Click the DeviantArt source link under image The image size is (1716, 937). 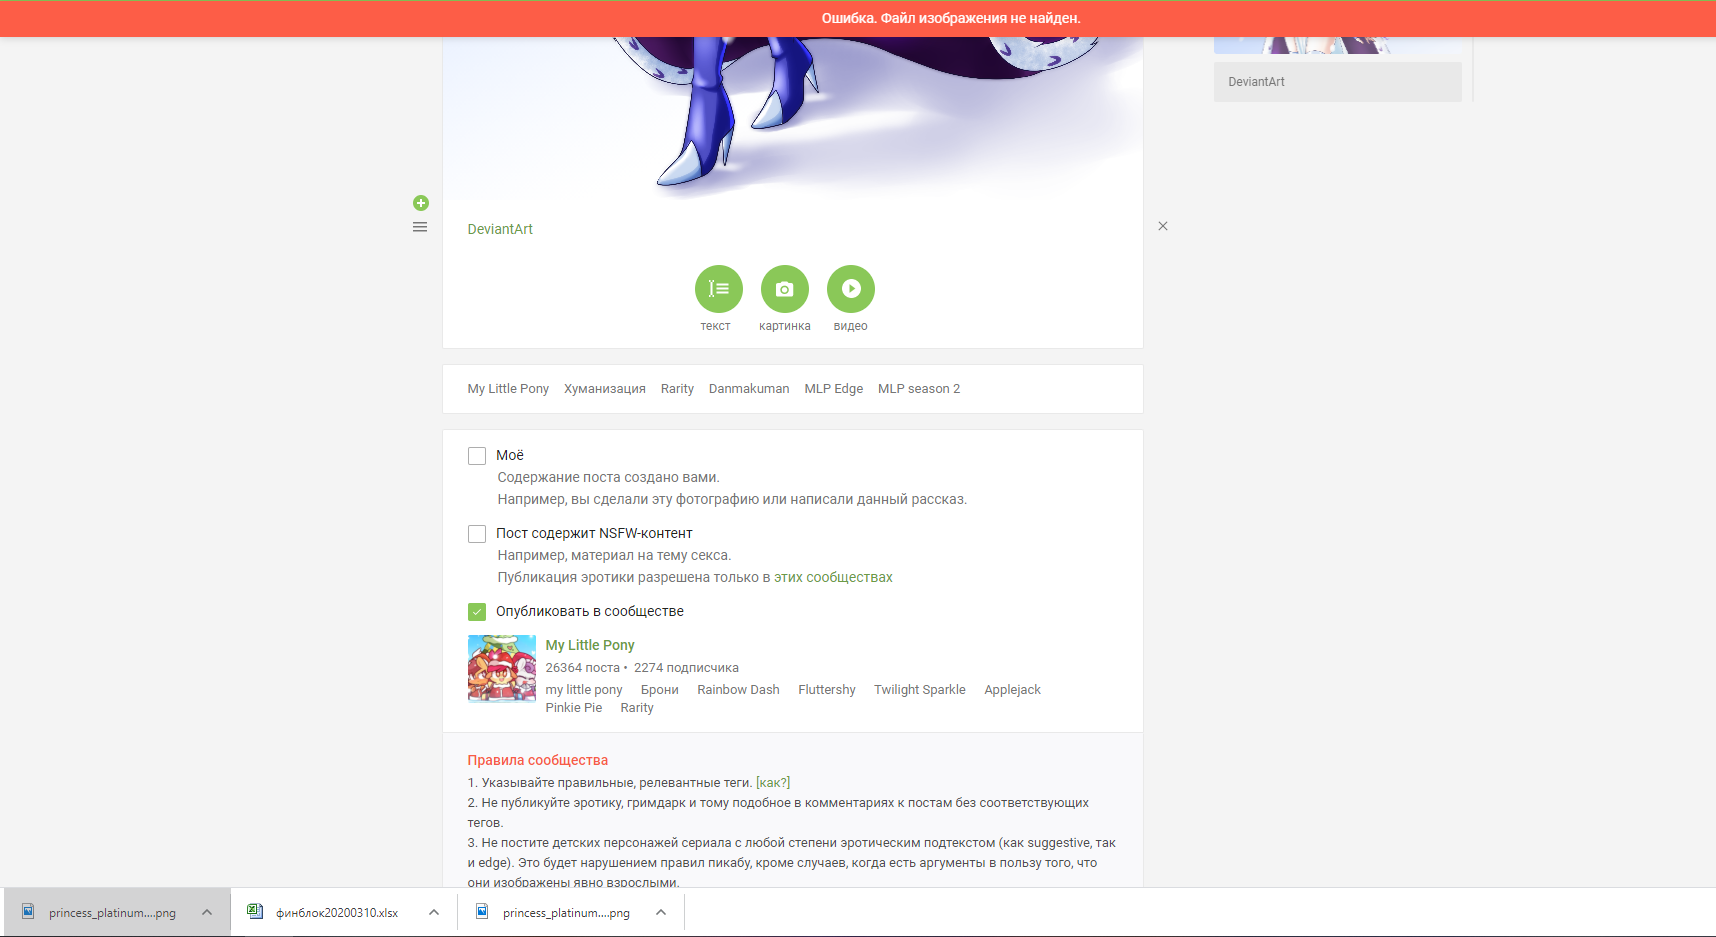tap(500, 229)
